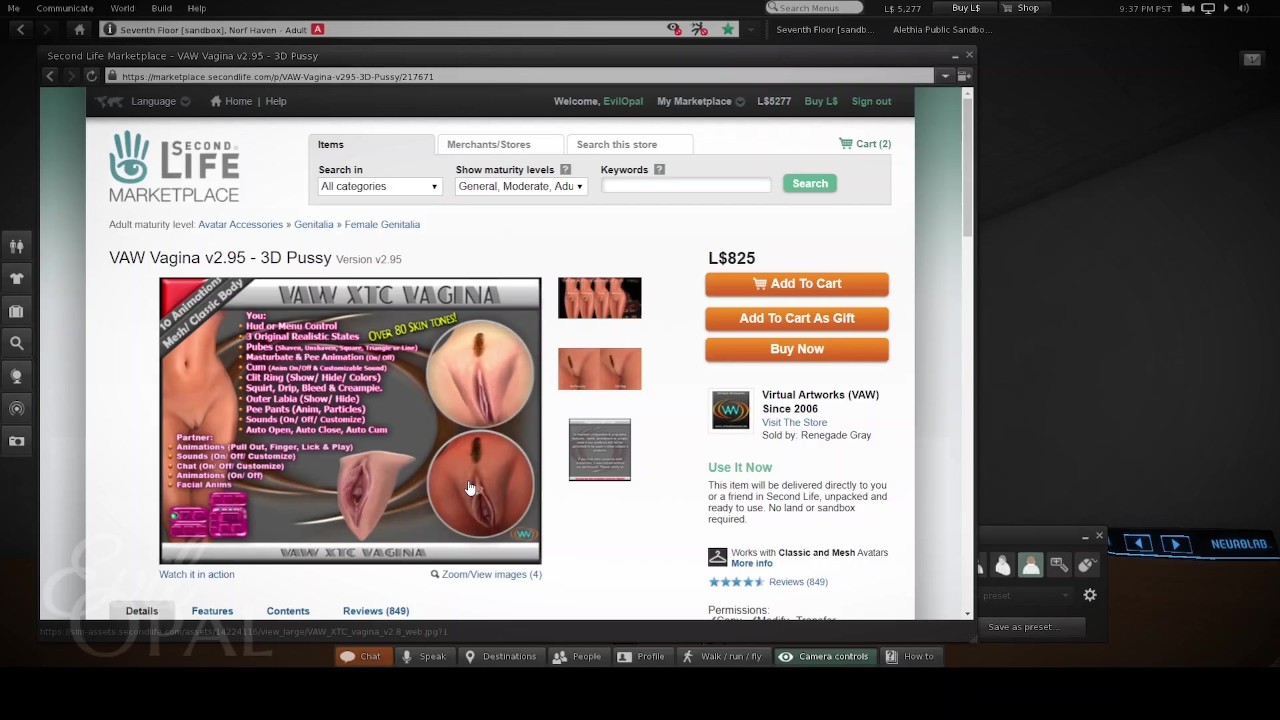
Task: Open the Build menu
Action: click(x=162, y=8)
